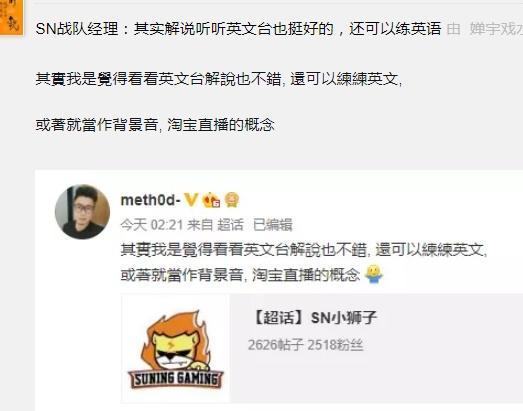Open meth0d- username link
523x411 pixels.
150,200
